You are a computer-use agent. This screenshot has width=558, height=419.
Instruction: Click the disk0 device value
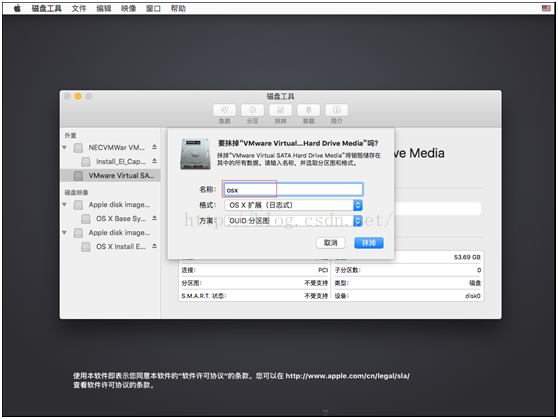473,296
